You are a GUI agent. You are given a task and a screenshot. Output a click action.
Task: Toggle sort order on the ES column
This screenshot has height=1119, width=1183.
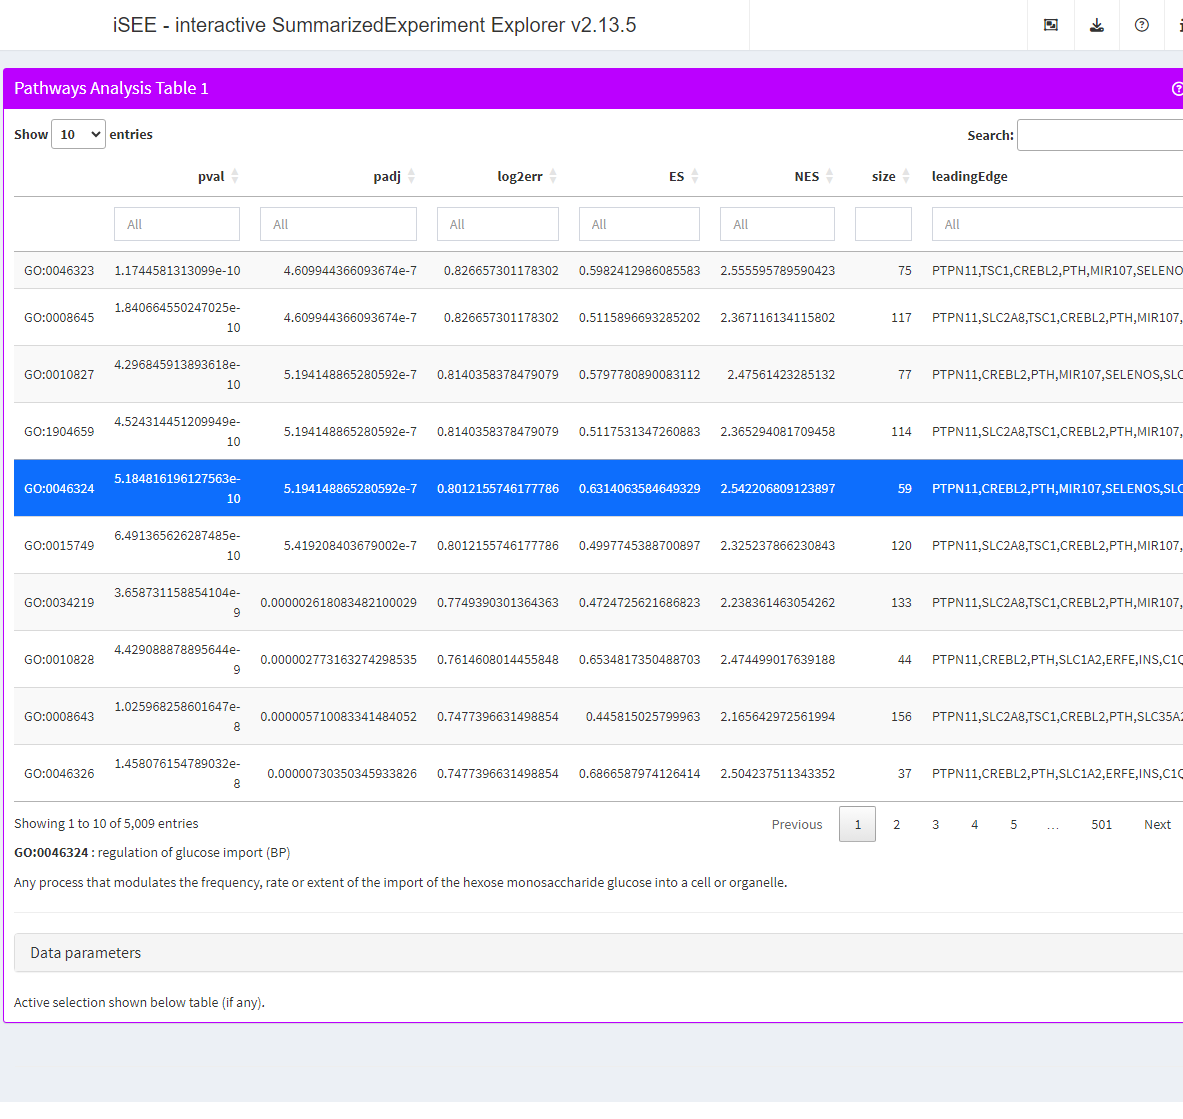point(693,175)
